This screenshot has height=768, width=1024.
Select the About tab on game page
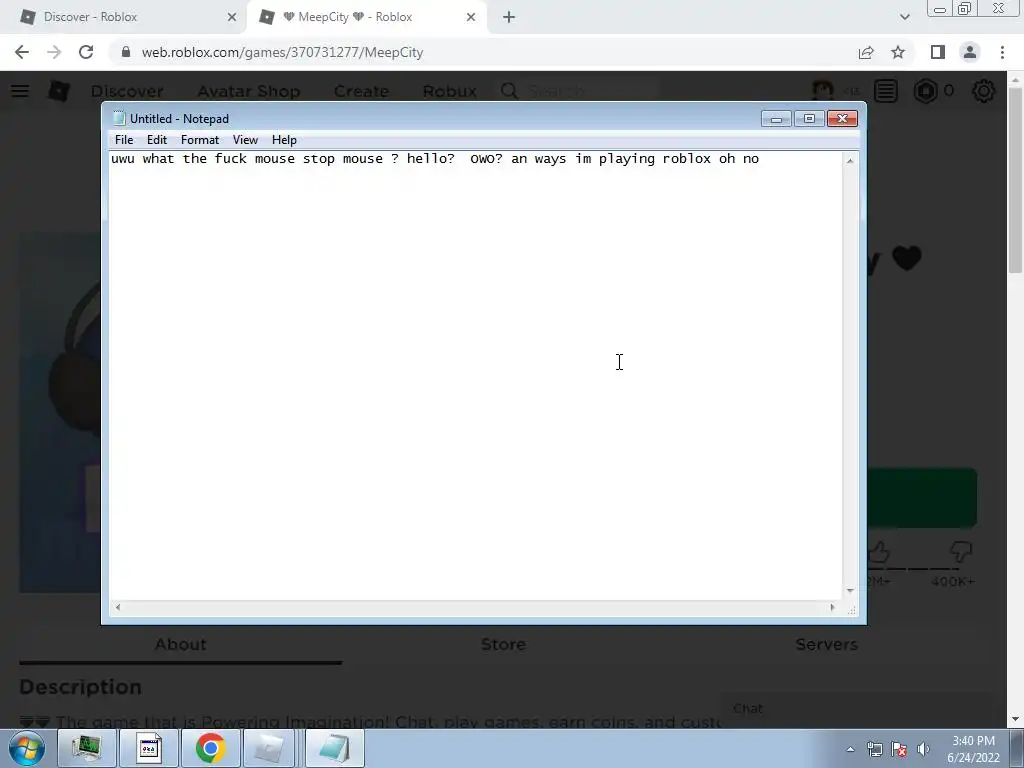point(180,645)
